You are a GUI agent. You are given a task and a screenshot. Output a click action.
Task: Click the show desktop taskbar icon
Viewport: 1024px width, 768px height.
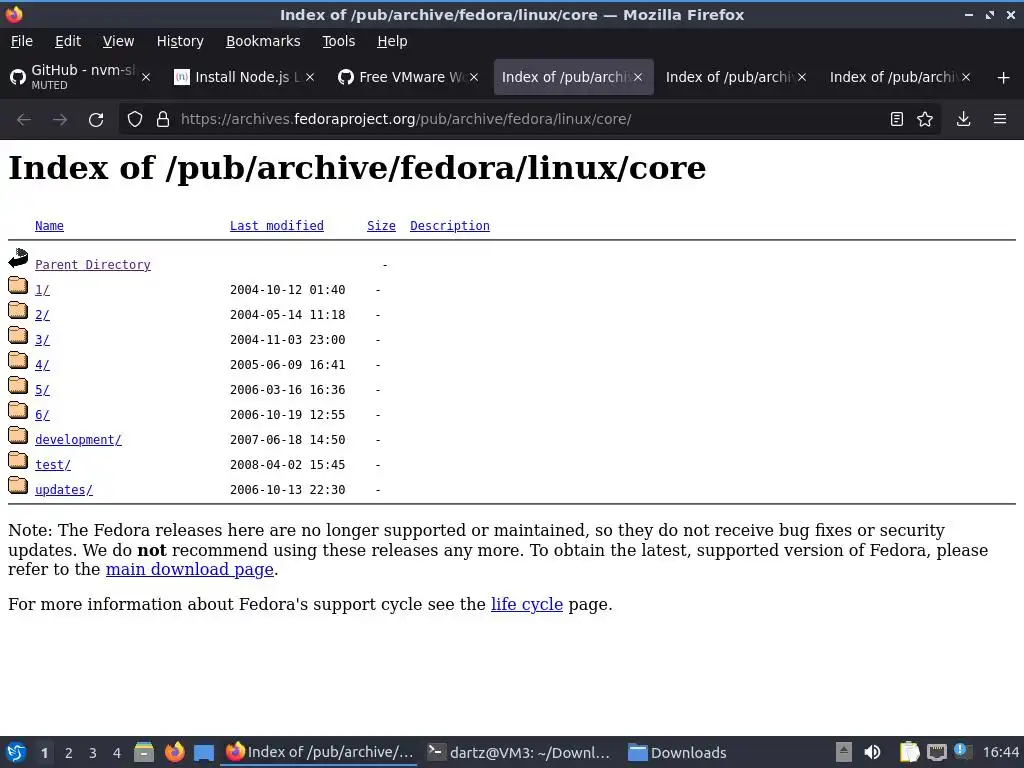tap(204, 753)
